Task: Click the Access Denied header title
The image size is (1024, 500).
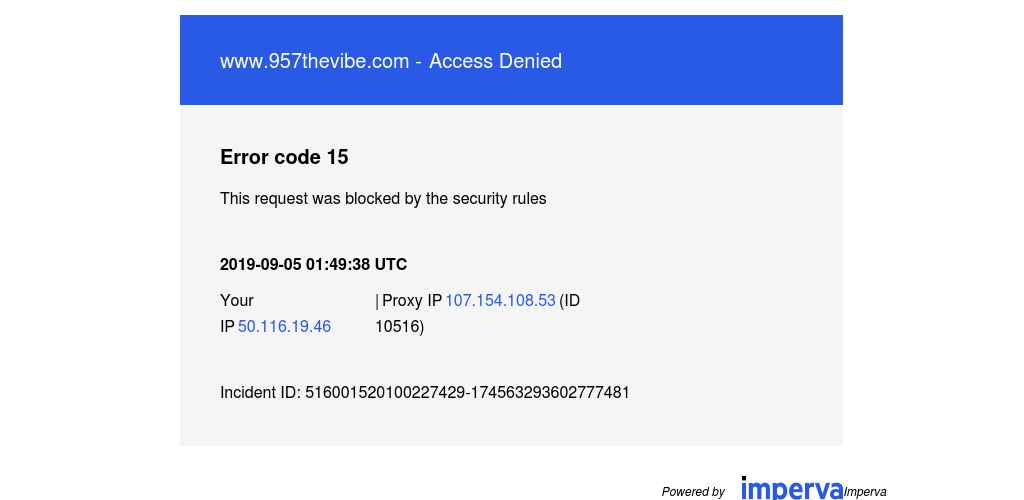Action: click(391, 61)
